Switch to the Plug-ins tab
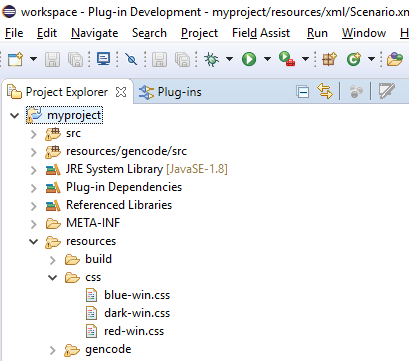Screen dimensions: 409x361 point(170,92)
